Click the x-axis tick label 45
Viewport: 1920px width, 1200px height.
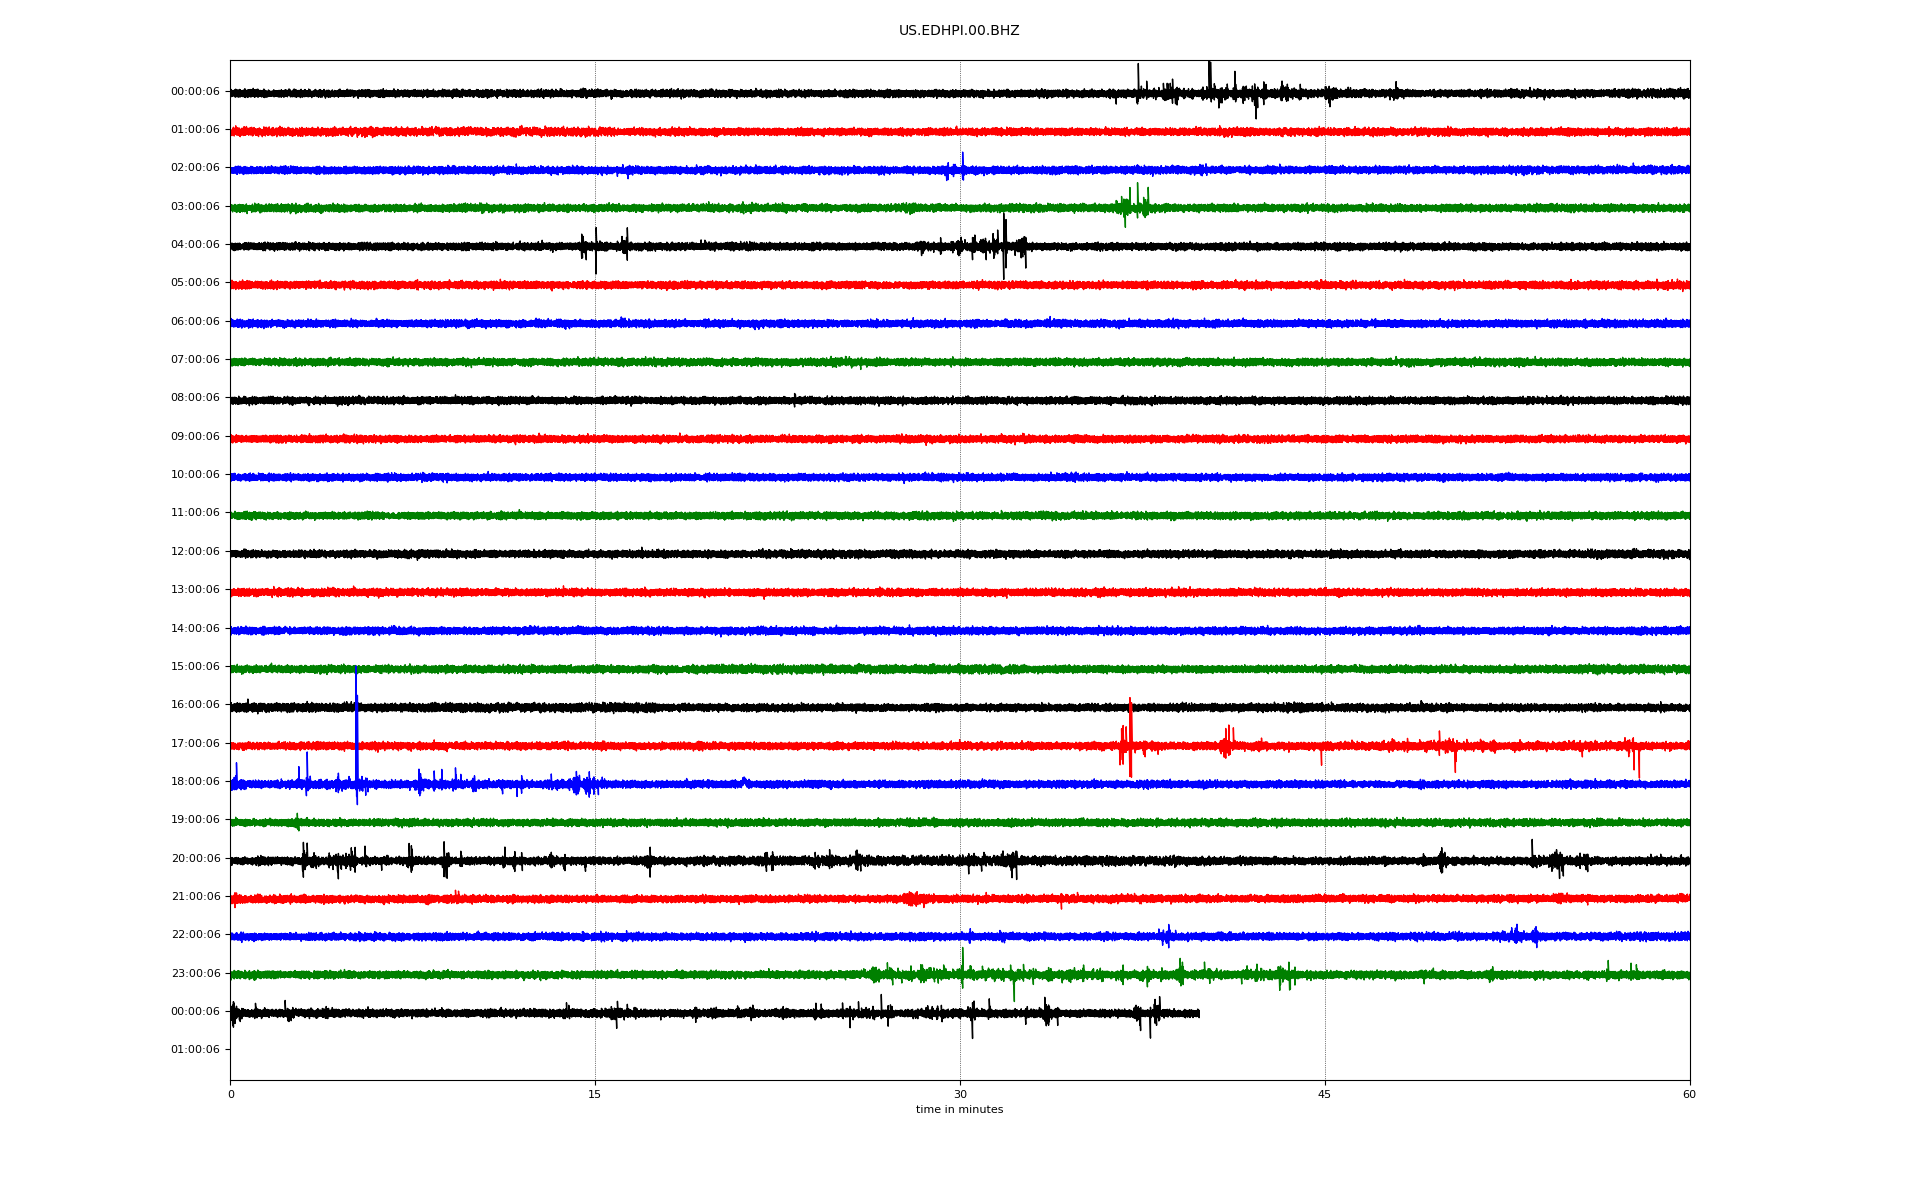1325,1094
